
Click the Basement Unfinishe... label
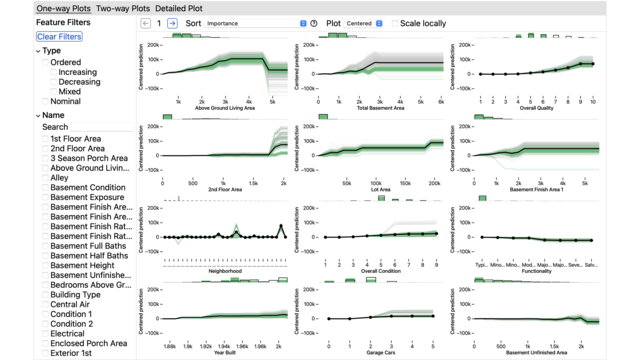tap(91, 275)
